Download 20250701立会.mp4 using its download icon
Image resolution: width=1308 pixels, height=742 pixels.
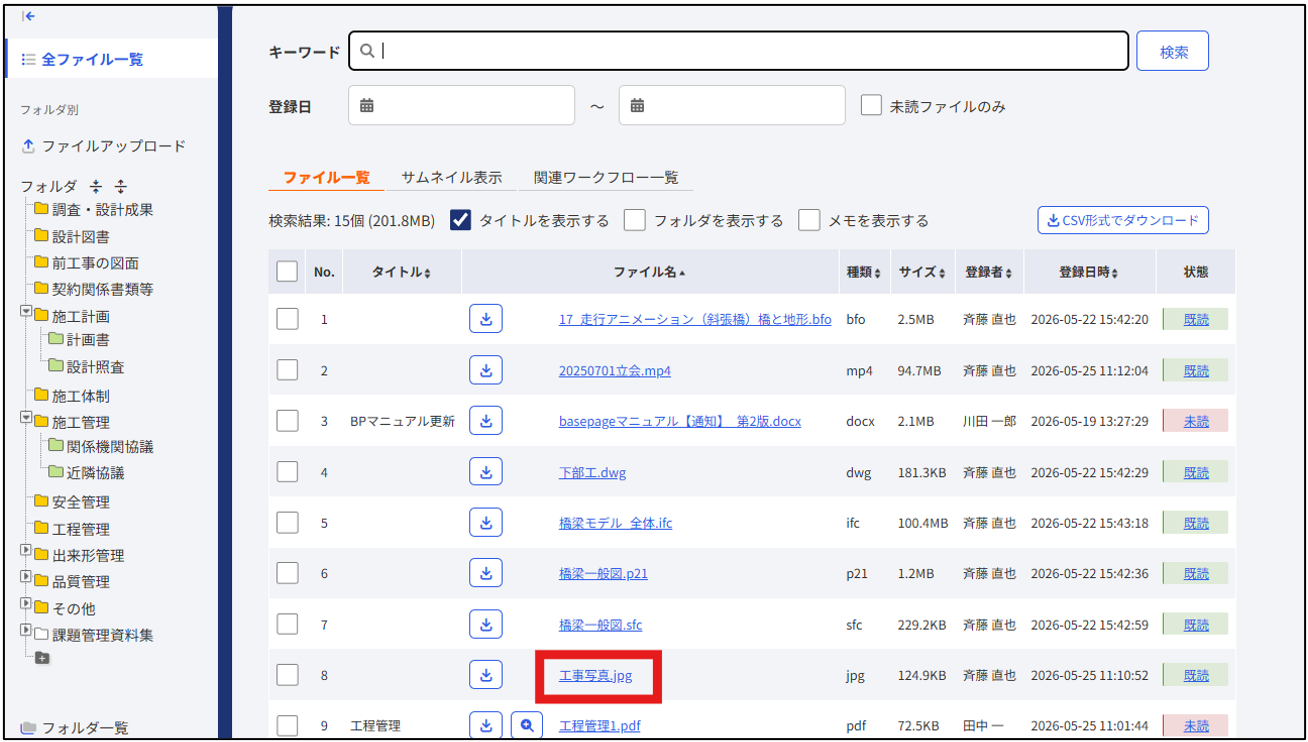(486, 370)
